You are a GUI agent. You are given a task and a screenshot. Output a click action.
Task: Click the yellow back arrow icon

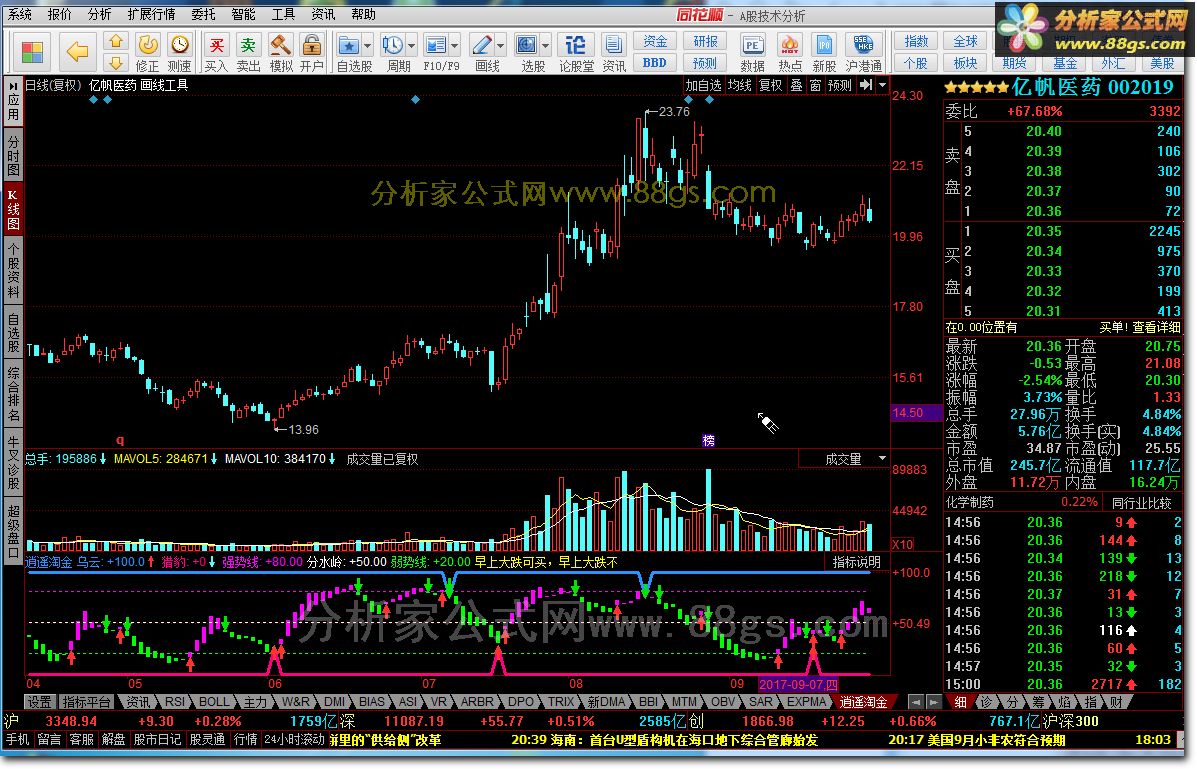click(77, 52)
